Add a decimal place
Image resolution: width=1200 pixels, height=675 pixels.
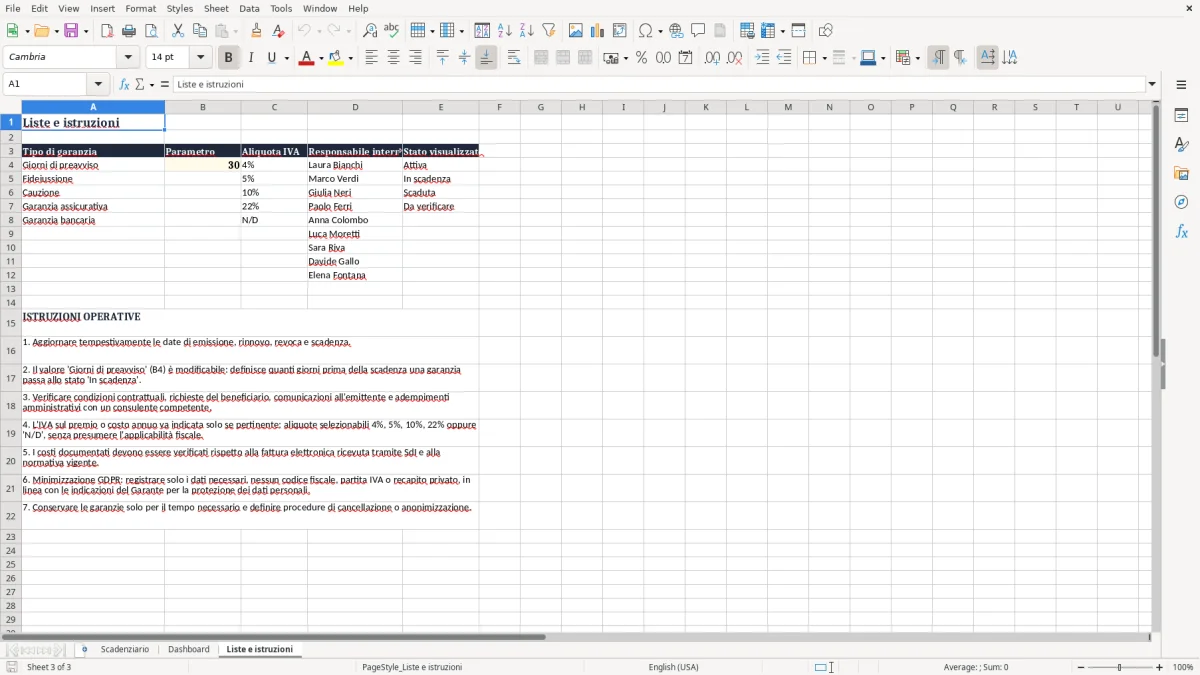(712, 58)
